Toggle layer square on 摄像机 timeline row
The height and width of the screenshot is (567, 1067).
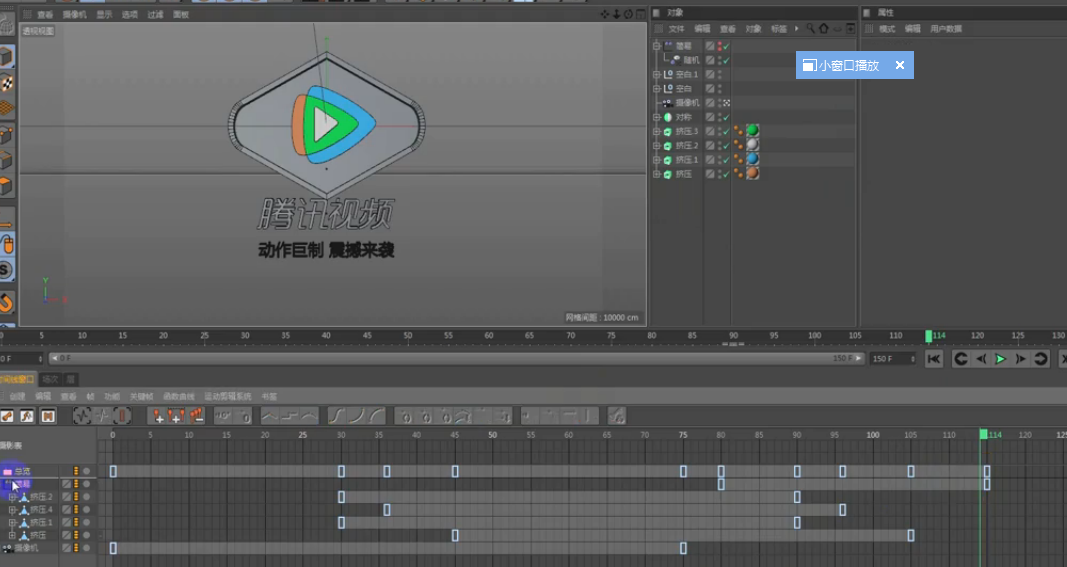(67, 548)
